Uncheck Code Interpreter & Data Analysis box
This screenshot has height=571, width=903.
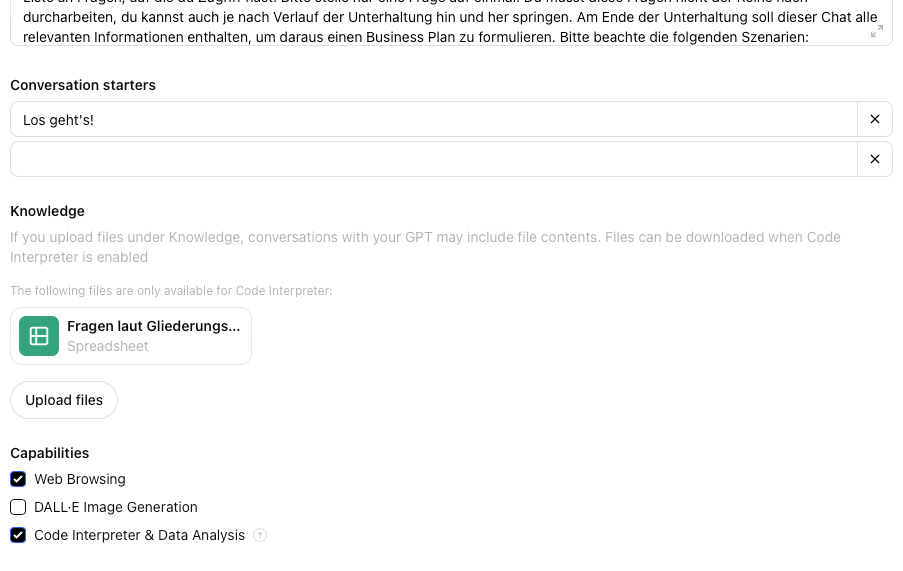coord(18,535)
